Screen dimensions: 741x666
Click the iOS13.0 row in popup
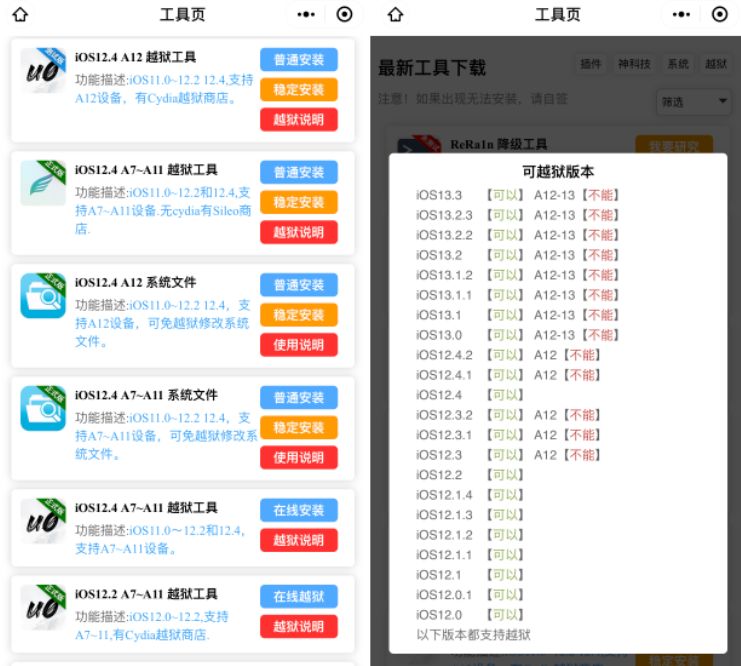(x=517, y=335)
